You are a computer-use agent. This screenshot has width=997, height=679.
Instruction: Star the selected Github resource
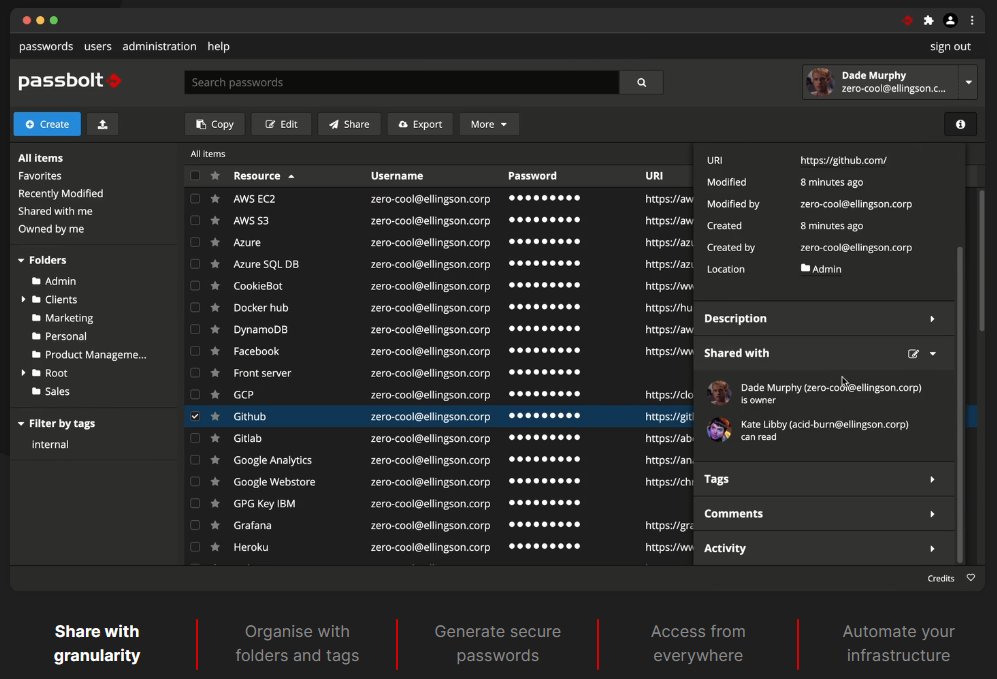coord(215,416)
